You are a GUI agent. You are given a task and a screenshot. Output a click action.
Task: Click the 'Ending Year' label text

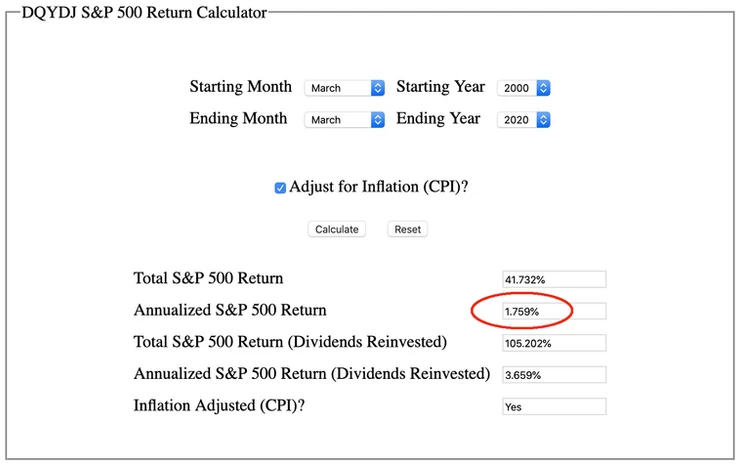tap(438, 118)
